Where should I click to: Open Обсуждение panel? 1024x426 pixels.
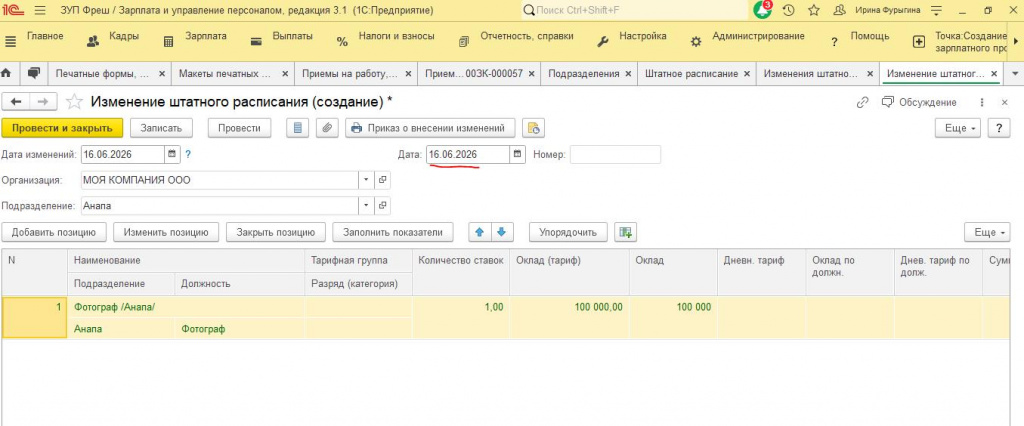[x=919, y=103]
